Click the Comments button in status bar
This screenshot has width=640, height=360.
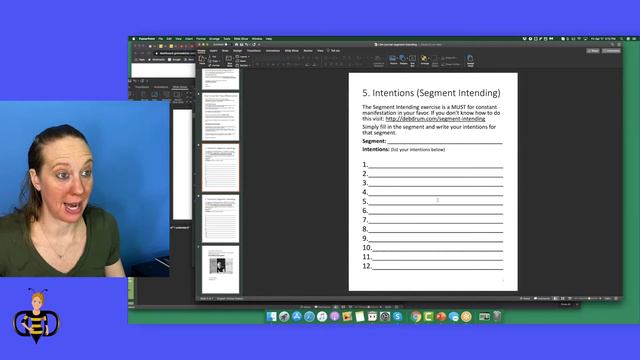click(x=542, y=298)
